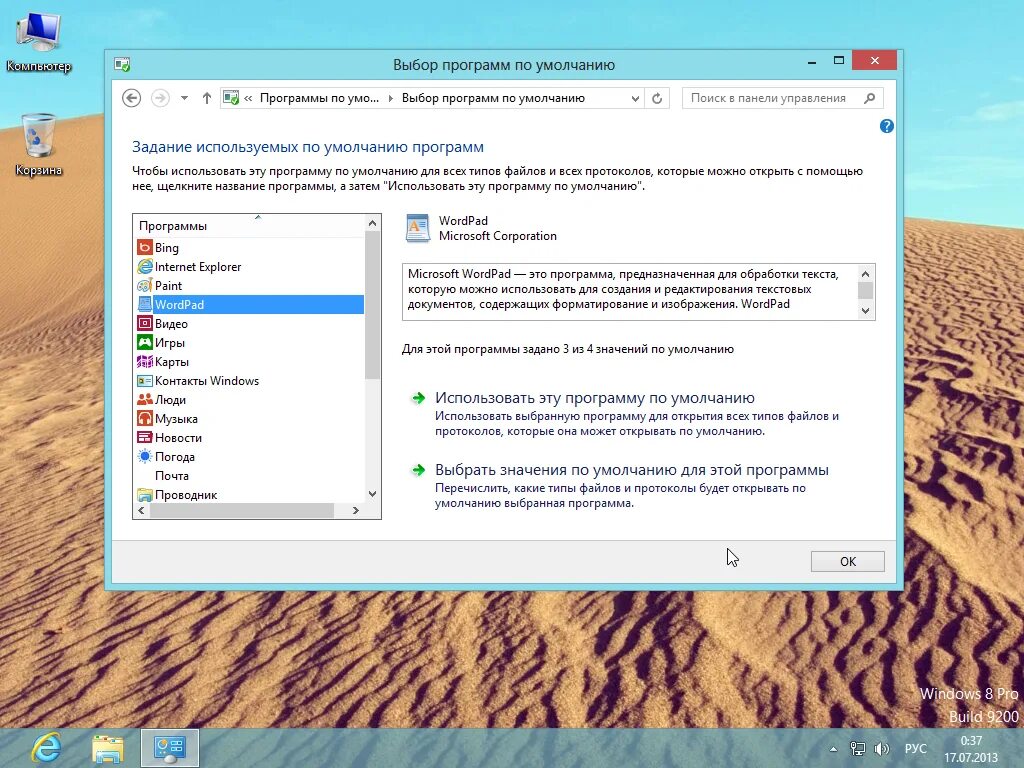Select the Карты program icon

tap(144, 361)
